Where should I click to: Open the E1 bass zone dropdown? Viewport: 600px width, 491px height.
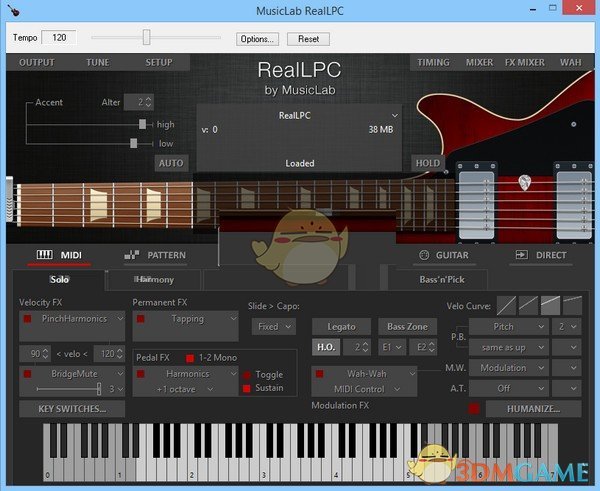(x=392, y=347)
